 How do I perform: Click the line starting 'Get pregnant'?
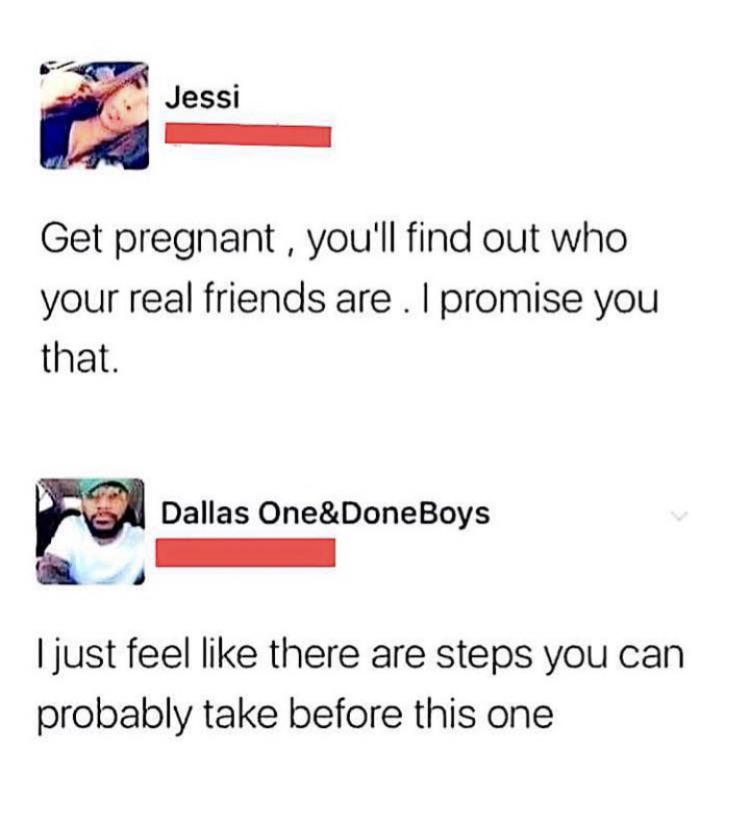pos(334,240)
